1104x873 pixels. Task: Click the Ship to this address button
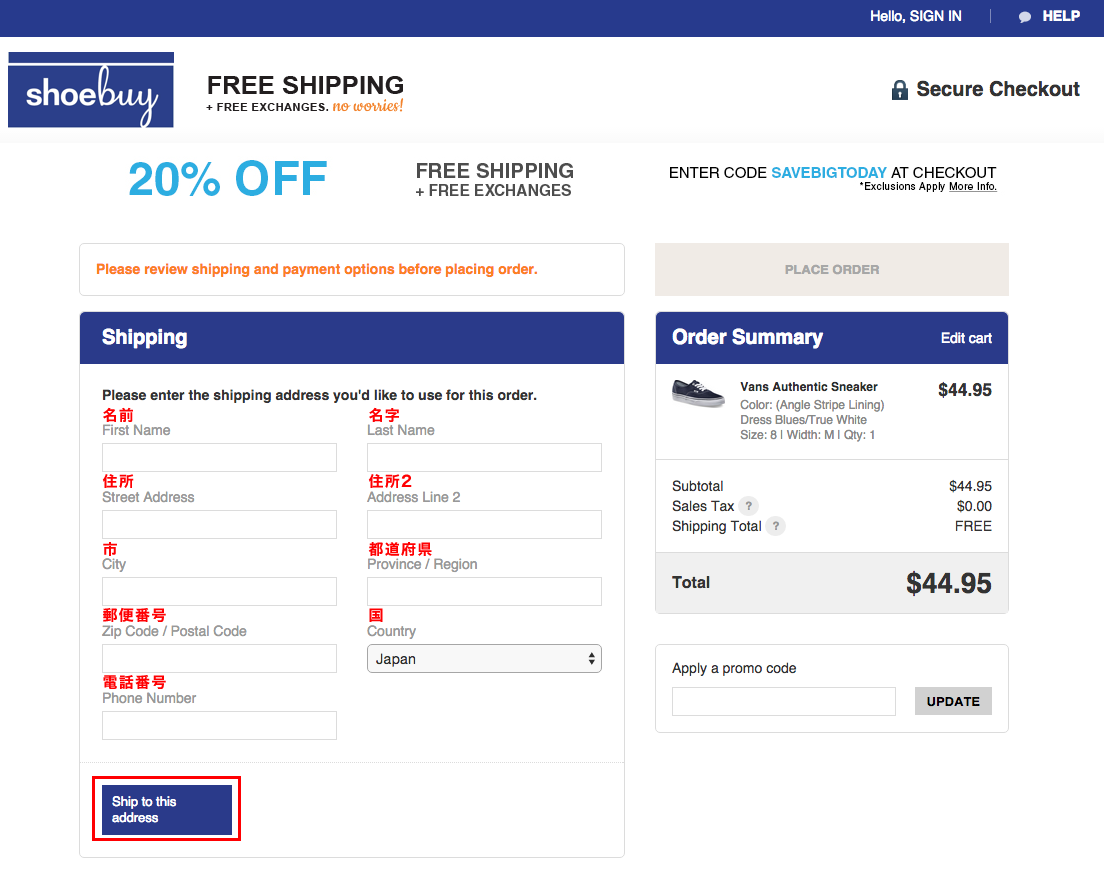pyautogui.click(x=167, y=810)
